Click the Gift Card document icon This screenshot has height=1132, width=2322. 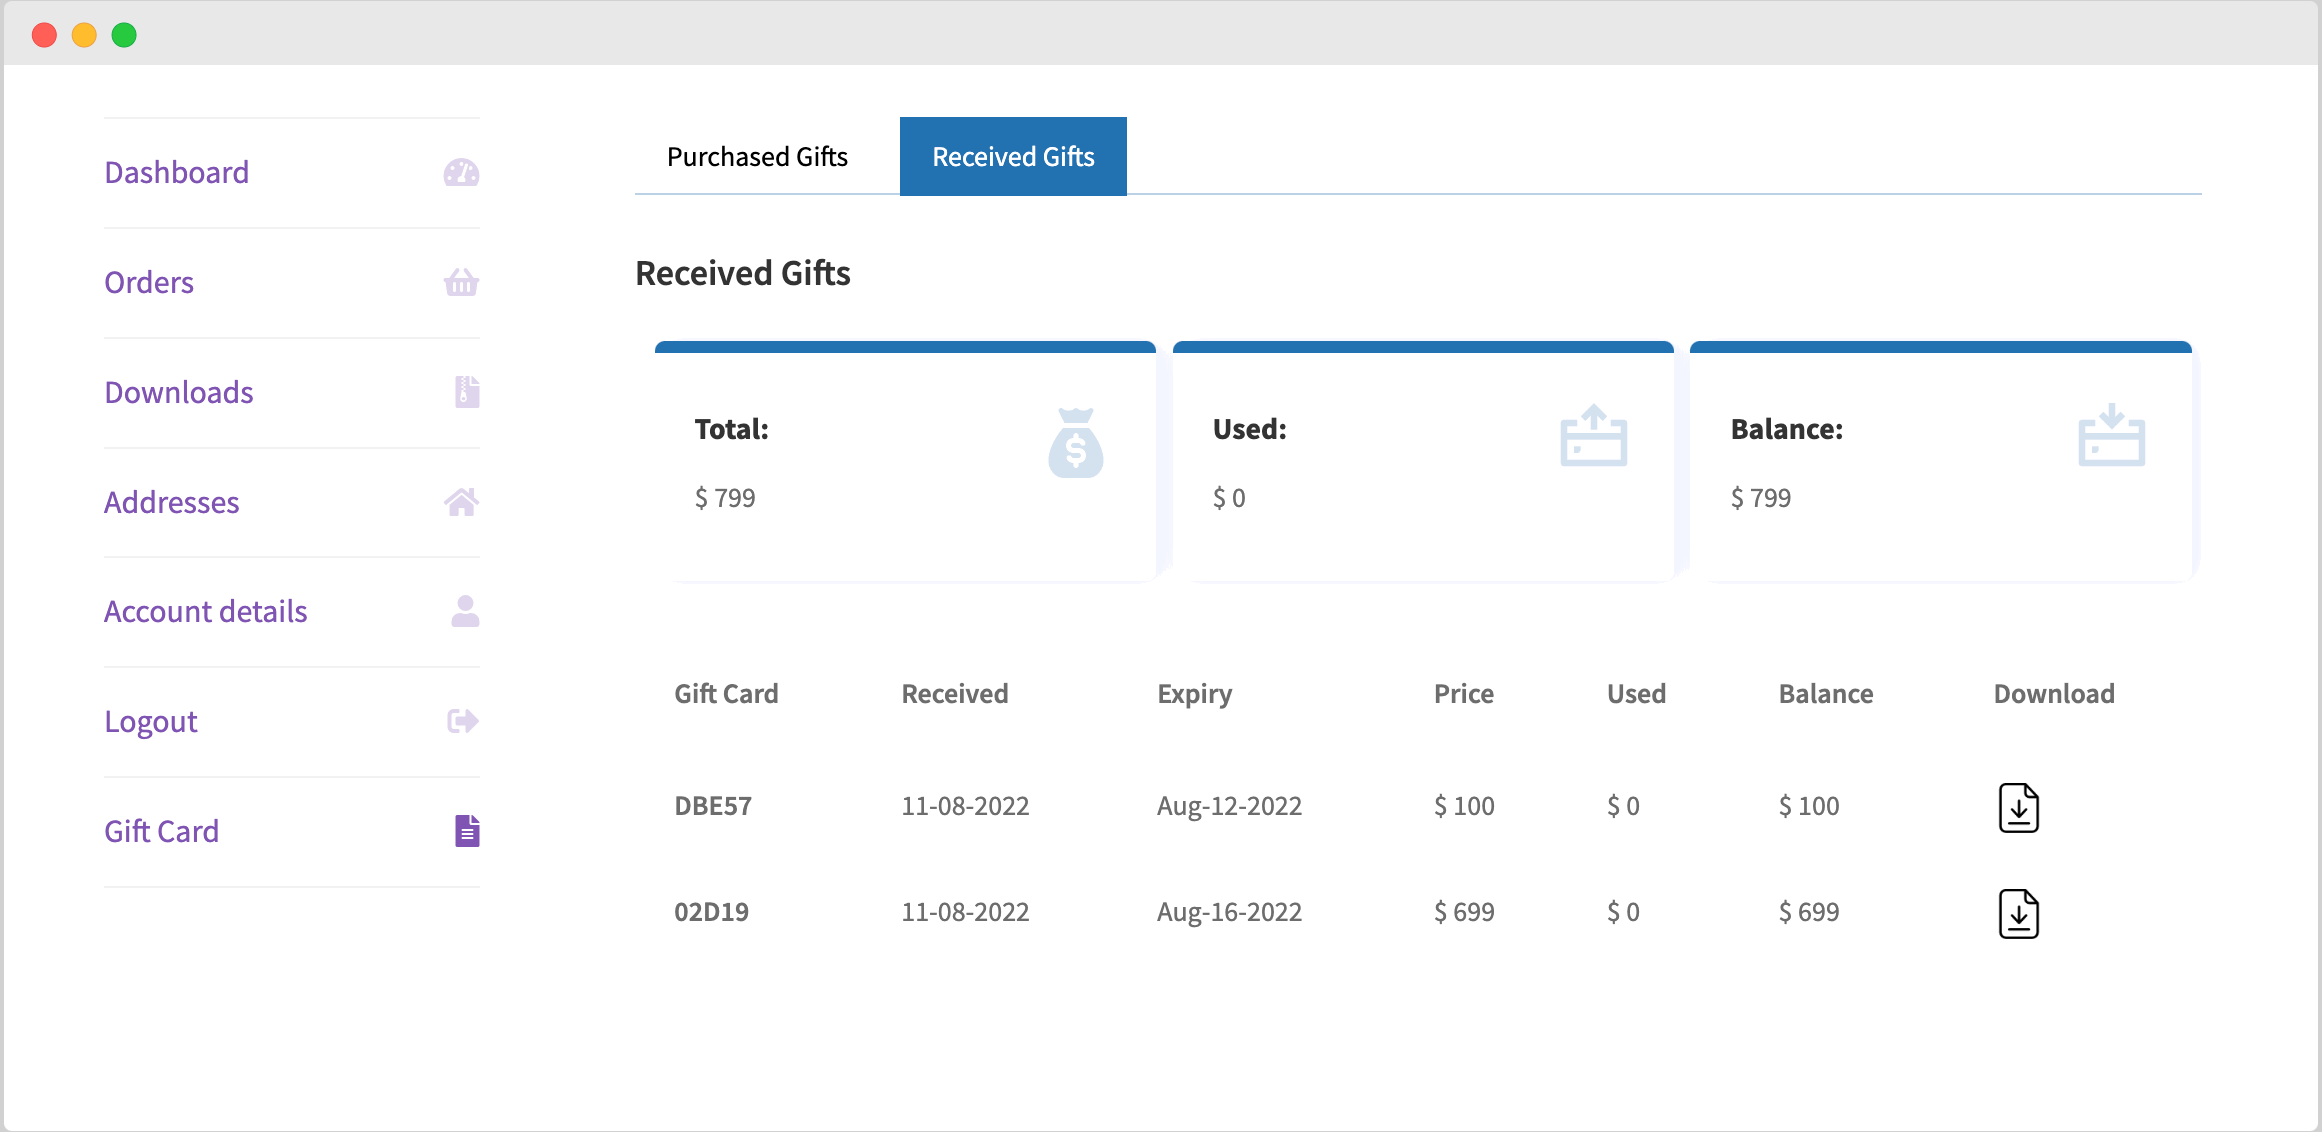pos(466,830)
